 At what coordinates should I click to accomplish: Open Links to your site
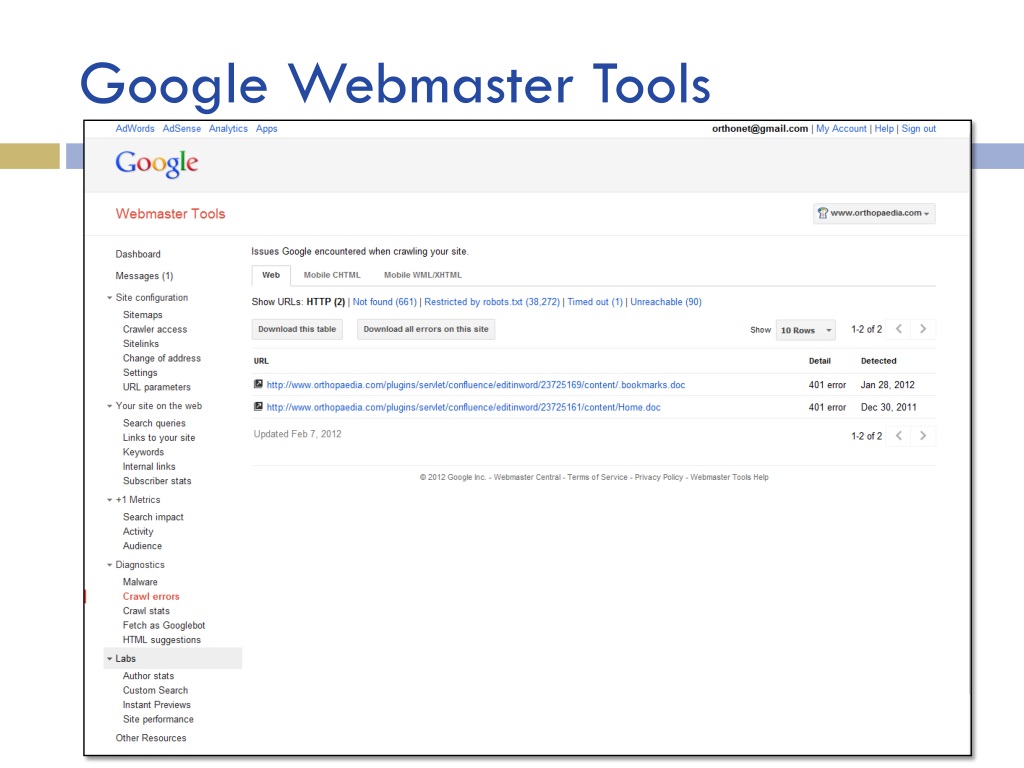[x=159, y=438]
